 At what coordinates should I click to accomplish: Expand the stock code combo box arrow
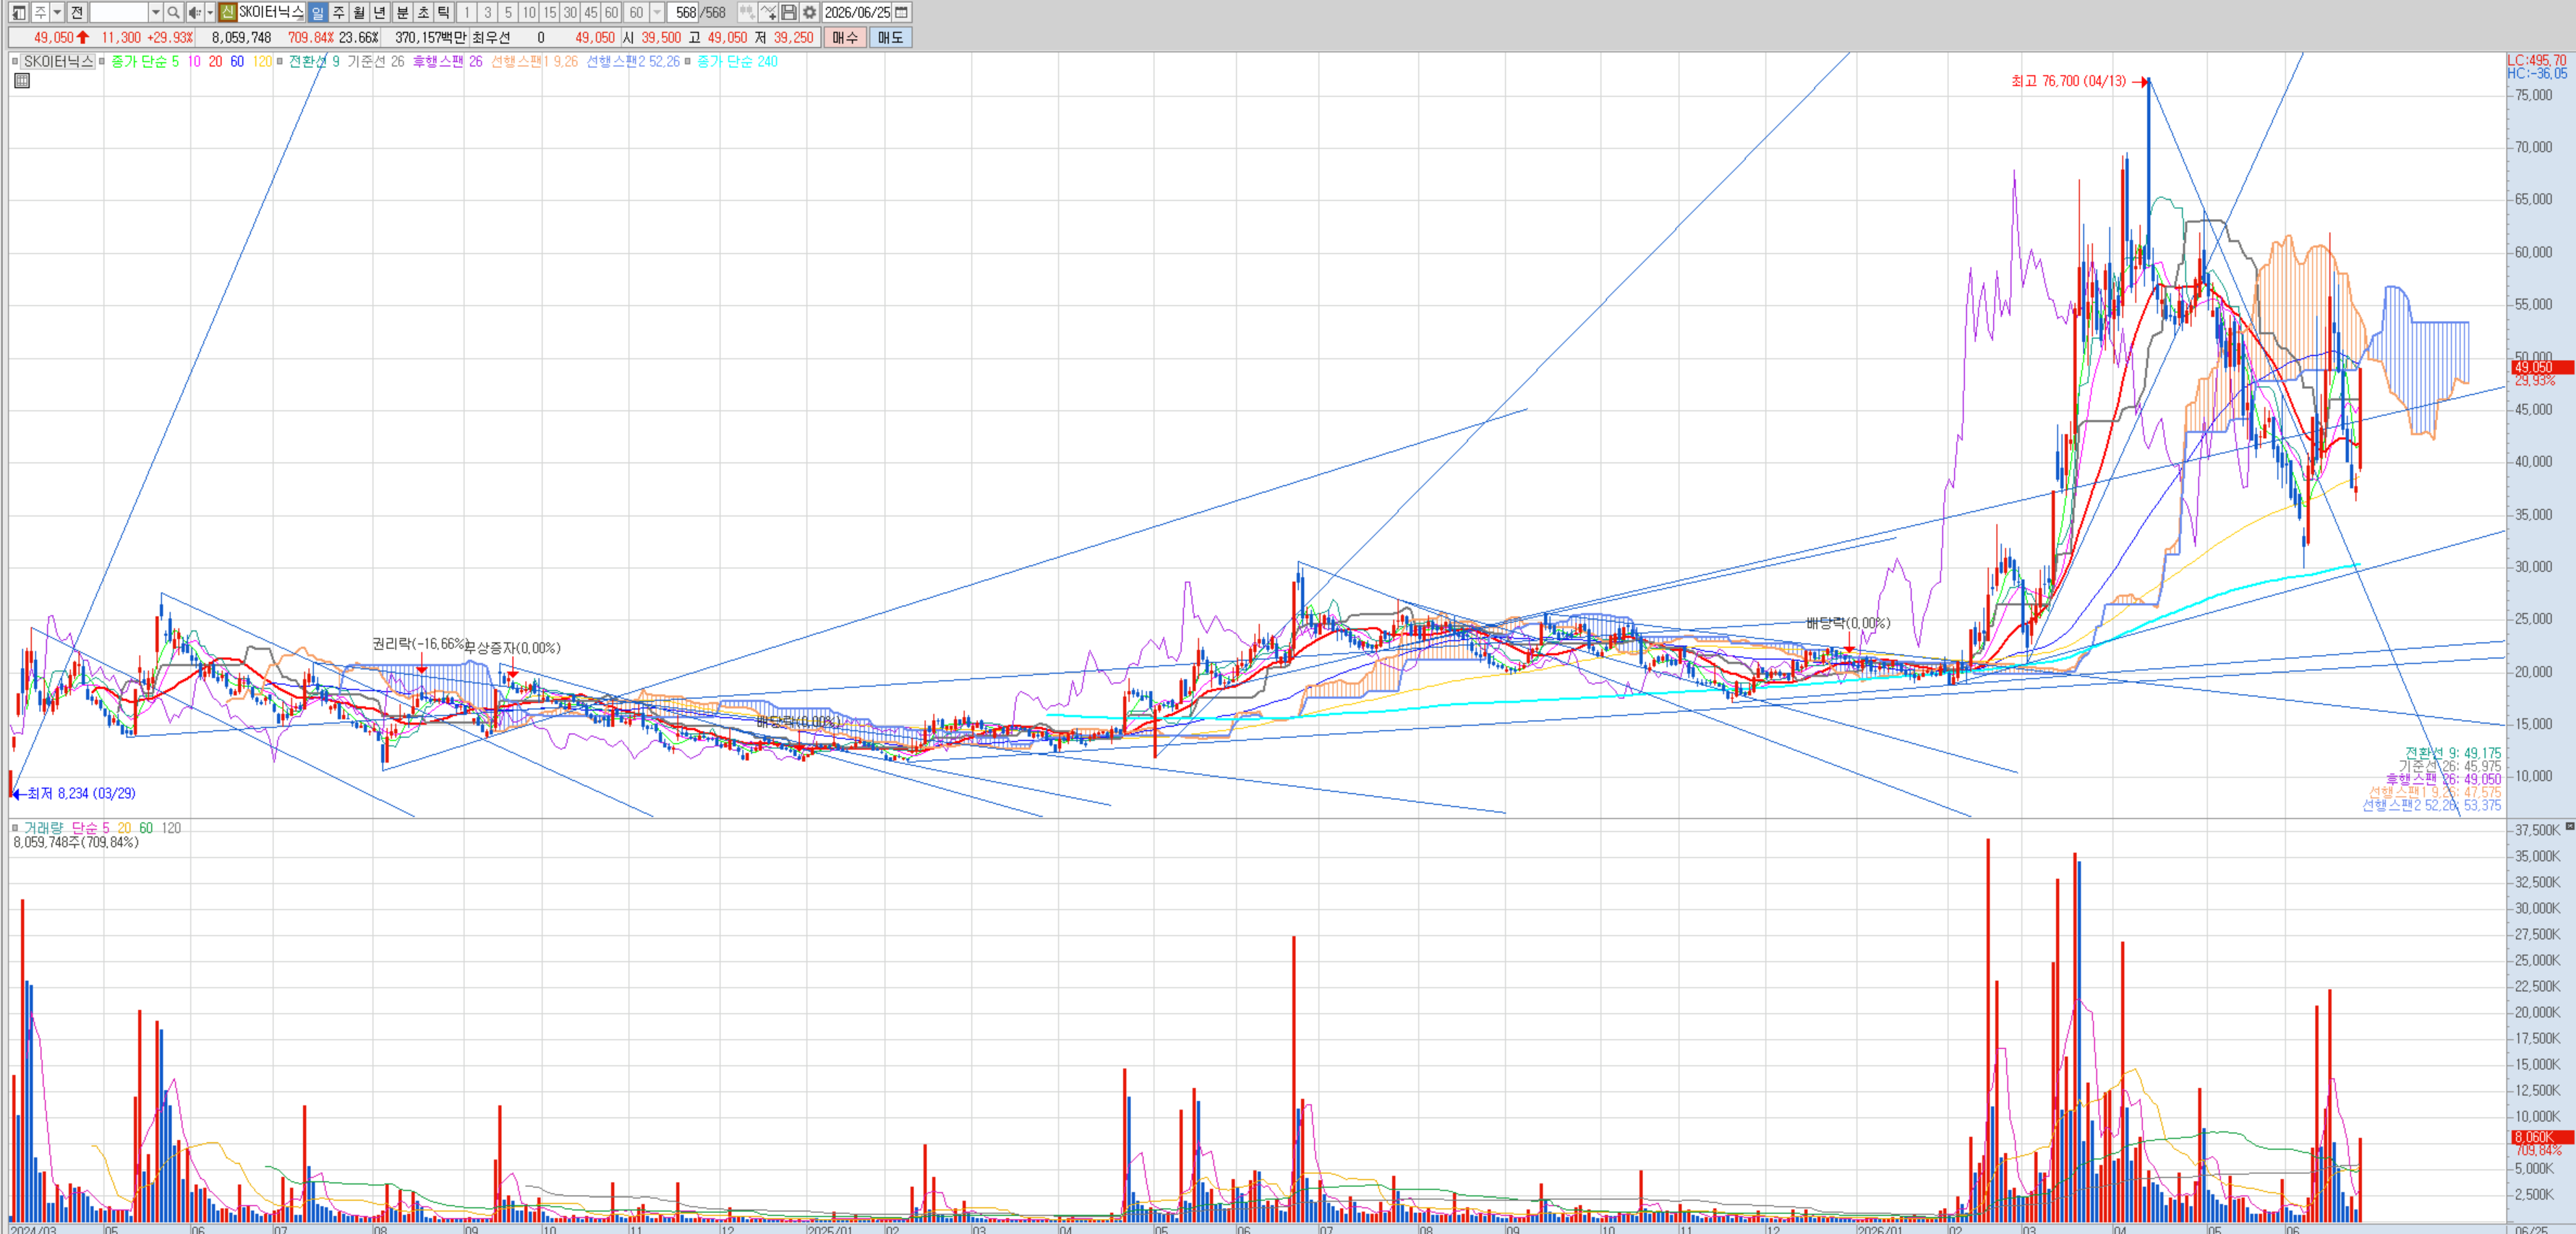pos(156,12)
